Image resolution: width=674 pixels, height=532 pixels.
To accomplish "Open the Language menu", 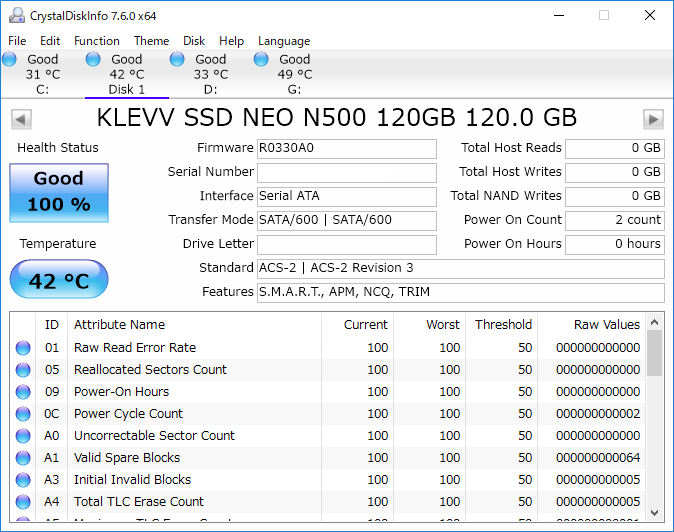I will pos(284,41).
